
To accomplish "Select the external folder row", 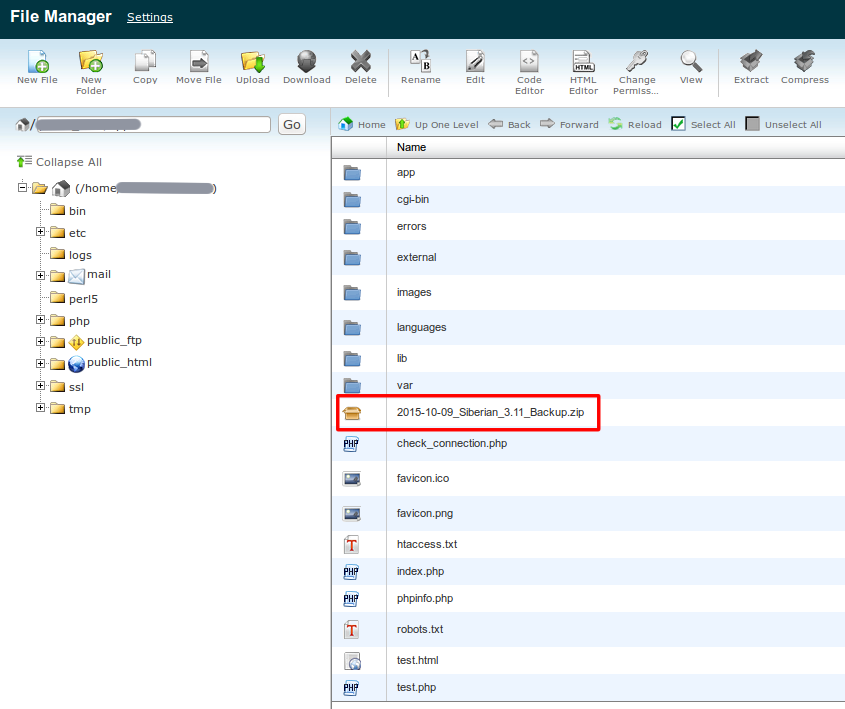I will pyautogui.click(x=588, y=258).
